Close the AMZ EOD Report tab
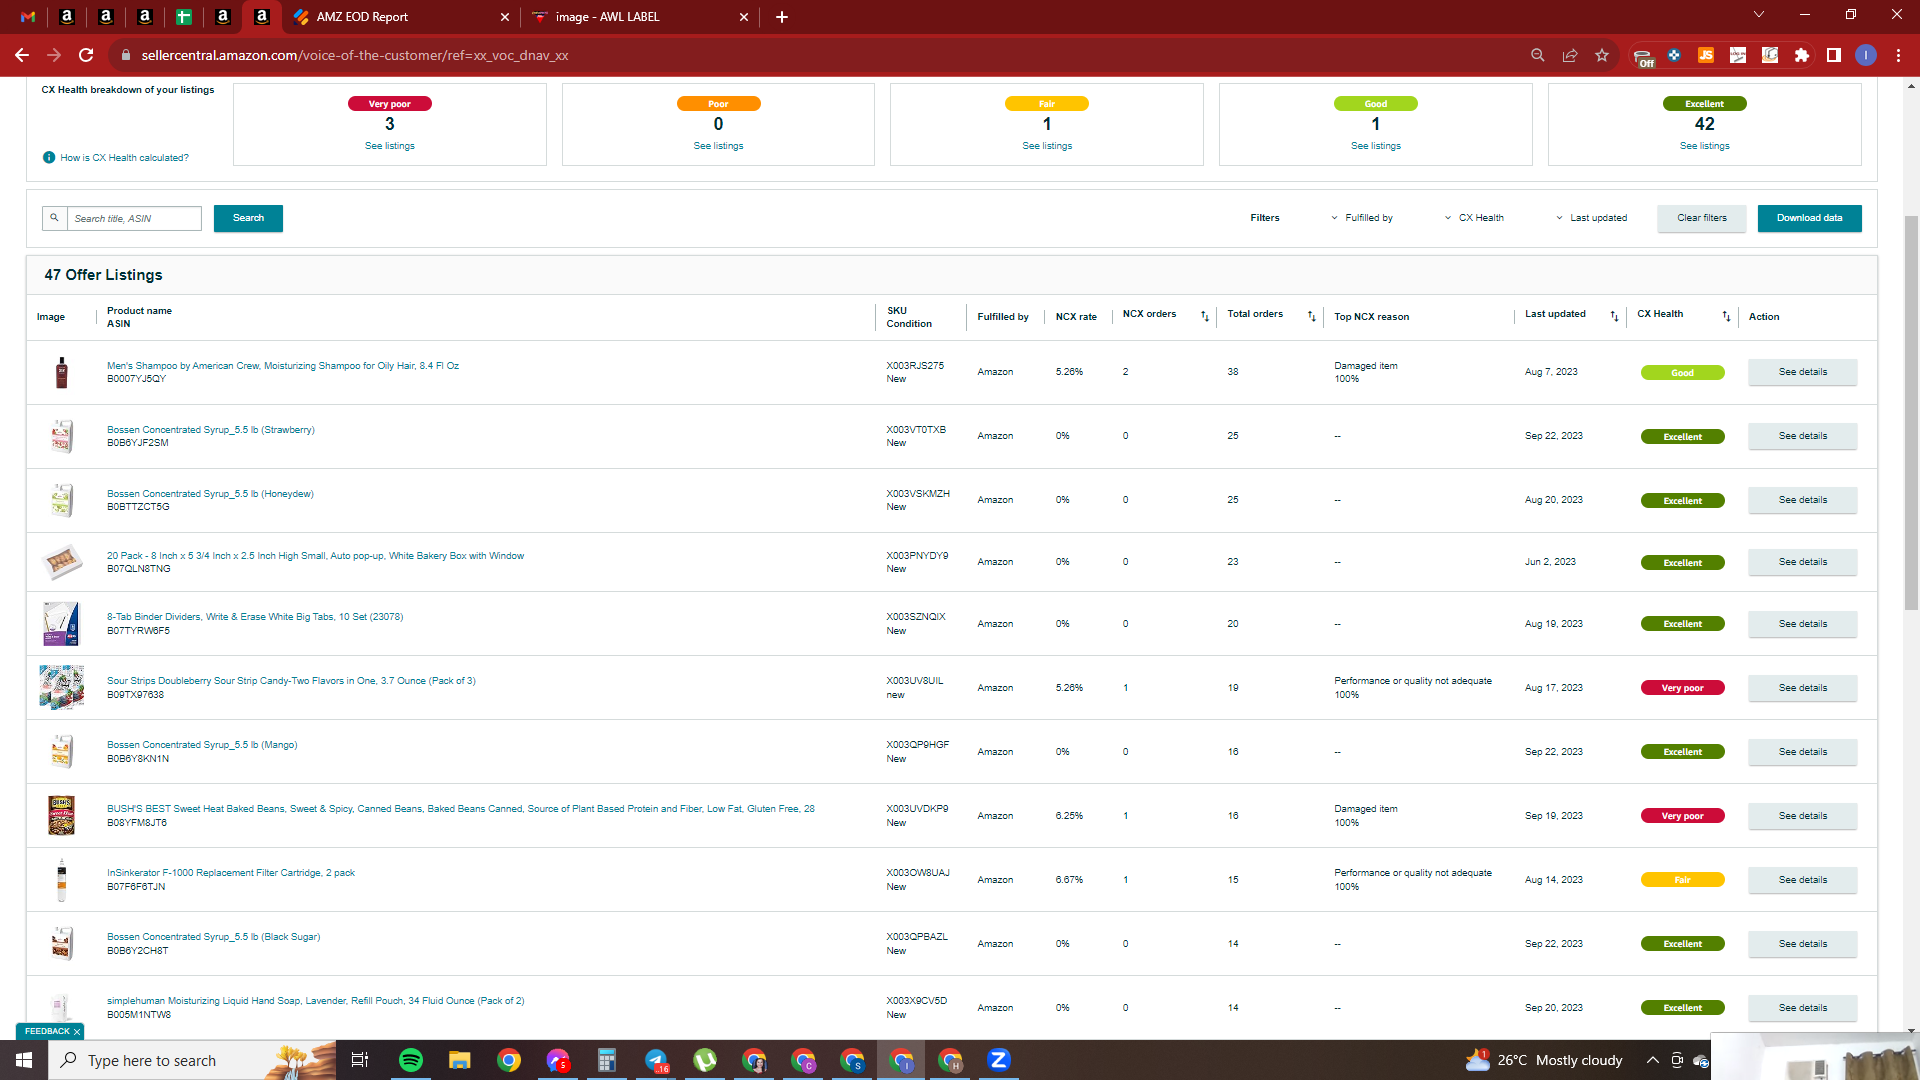Viewport: 1920px width, 1080px height. click(x=505, y=17)
